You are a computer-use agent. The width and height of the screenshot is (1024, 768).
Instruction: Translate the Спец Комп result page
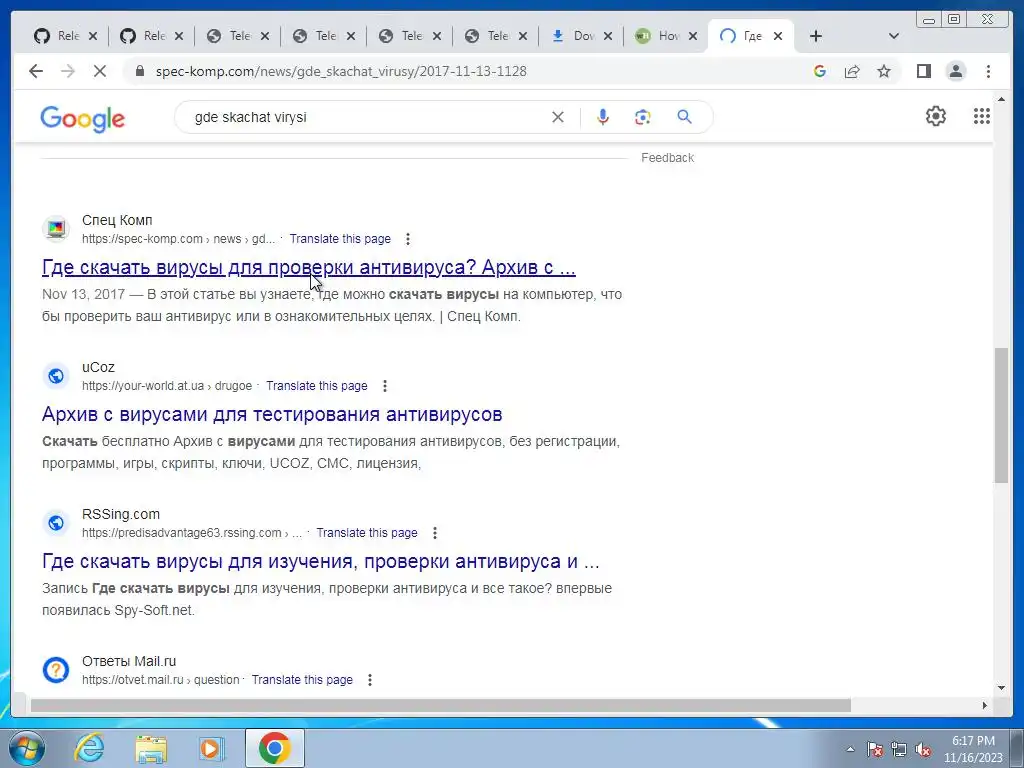tap(340, 239)
